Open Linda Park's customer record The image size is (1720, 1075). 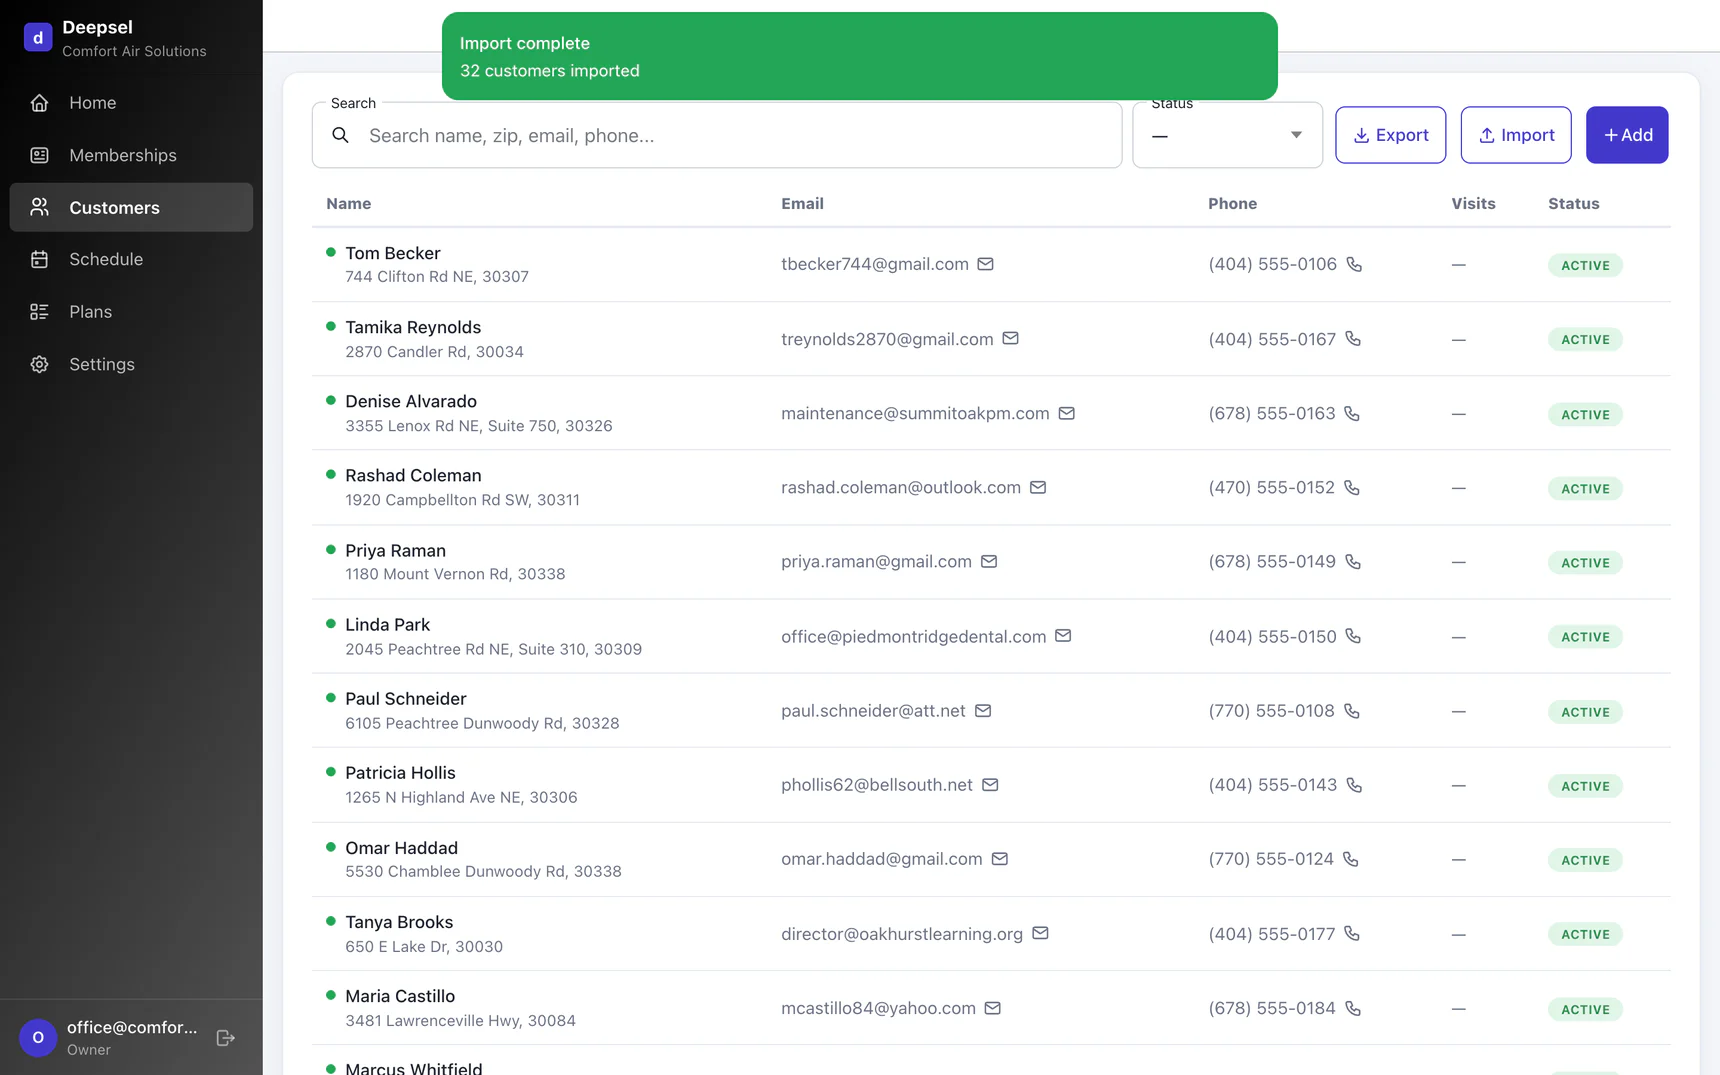pyautogui.click(x=991, y=636)
